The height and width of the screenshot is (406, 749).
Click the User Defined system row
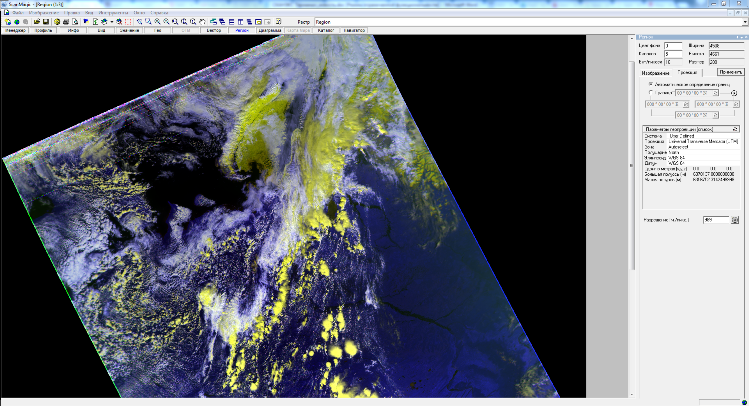[691, 136]
